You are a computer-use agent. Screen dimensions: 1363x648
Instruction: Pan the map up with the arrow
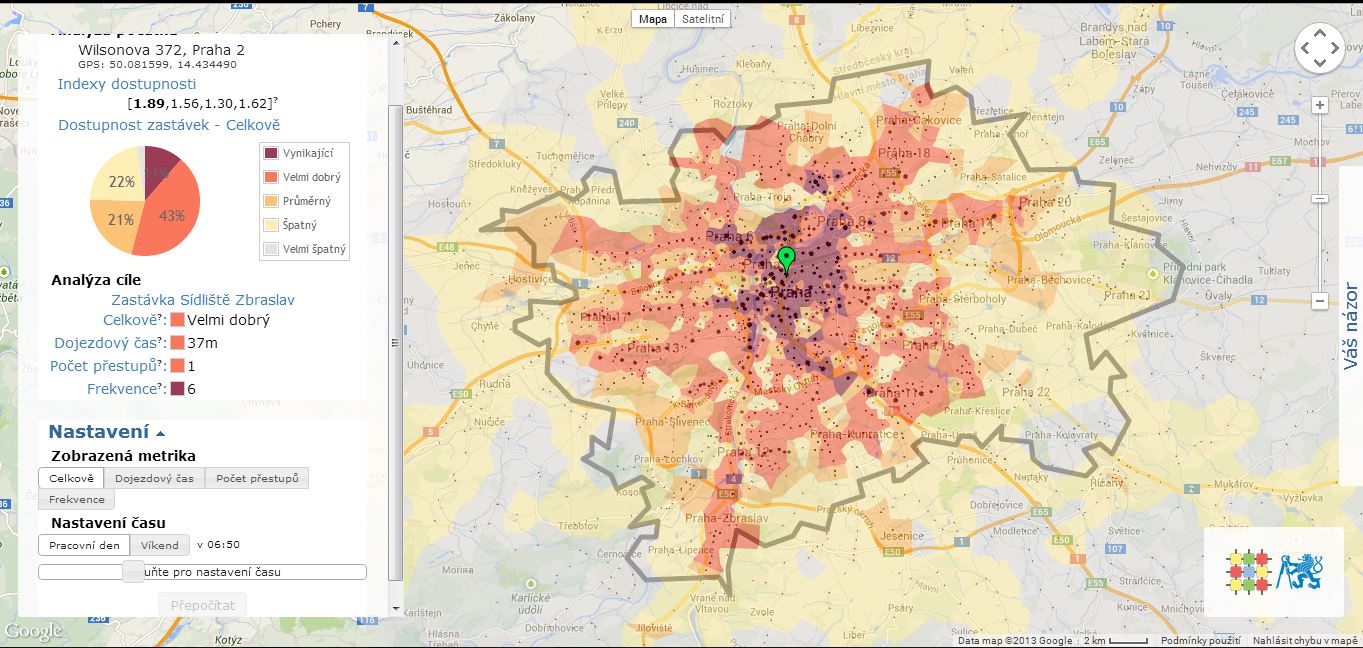click(x=1320, y=34)
